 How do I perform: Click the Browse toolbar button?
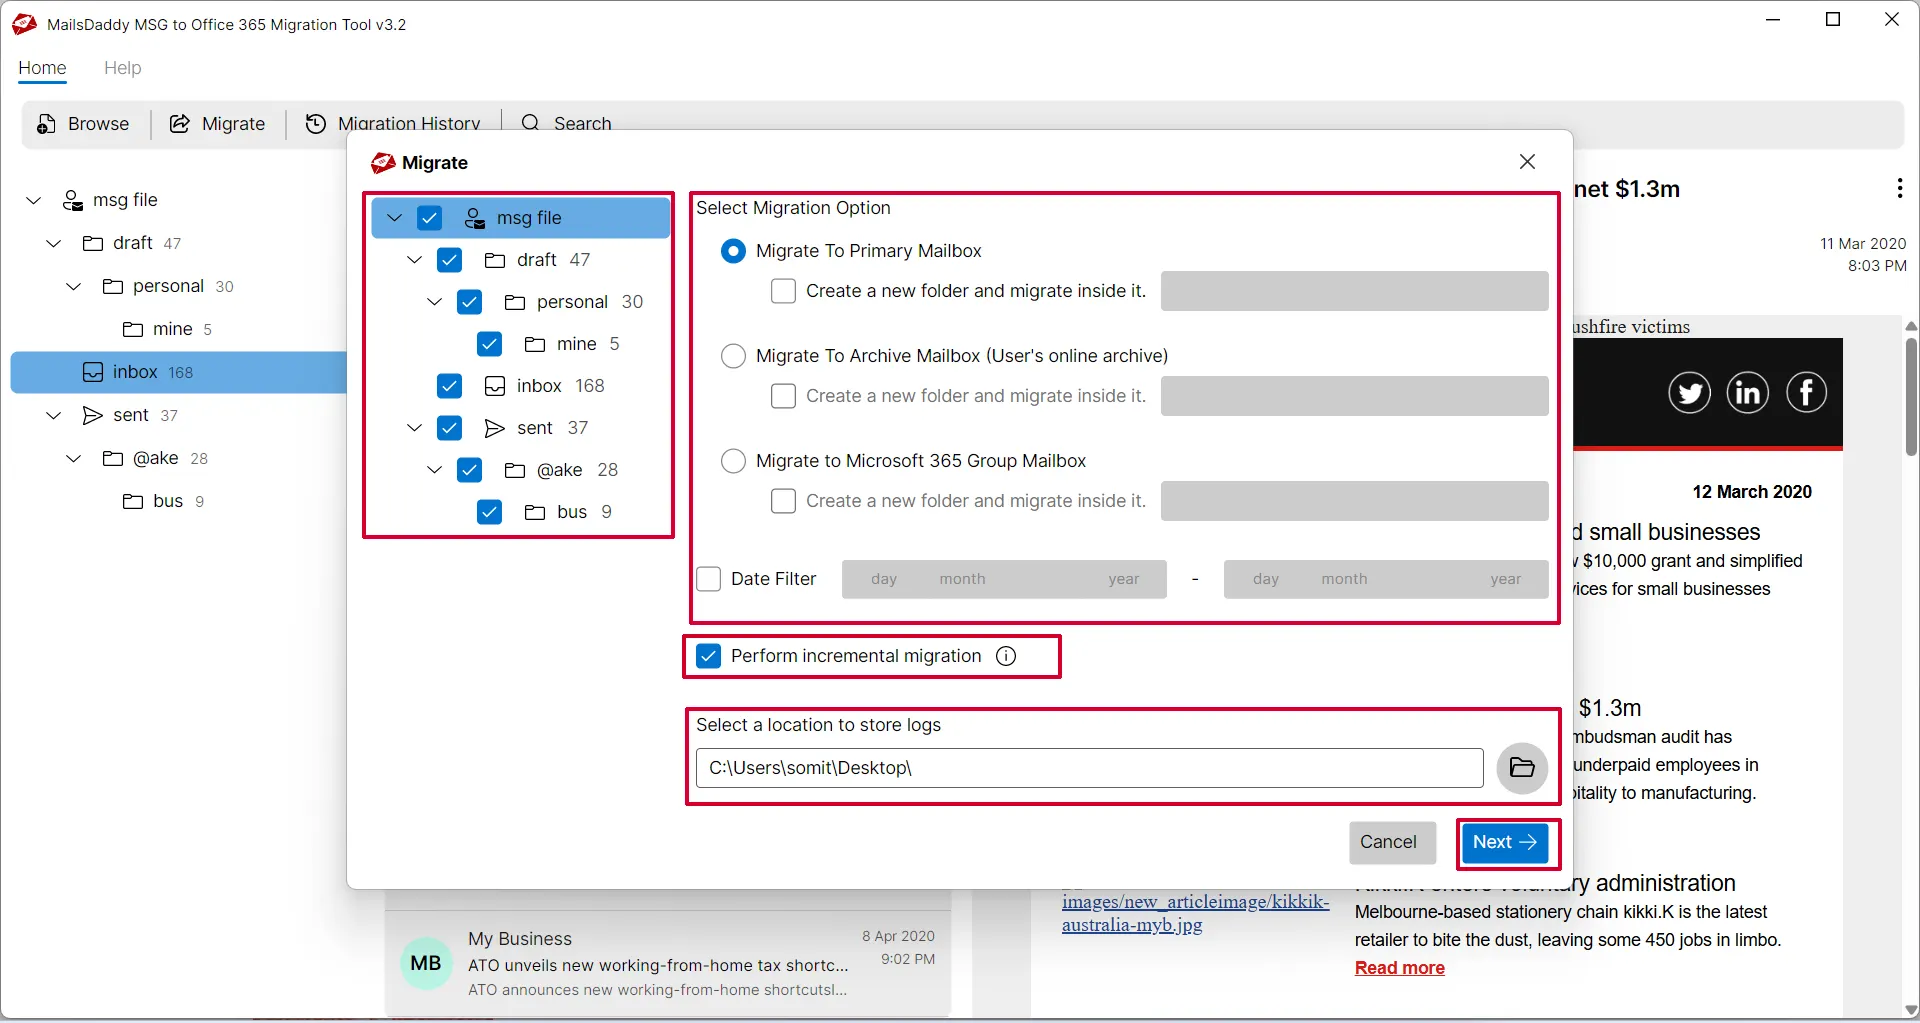(x=84, y=124)
